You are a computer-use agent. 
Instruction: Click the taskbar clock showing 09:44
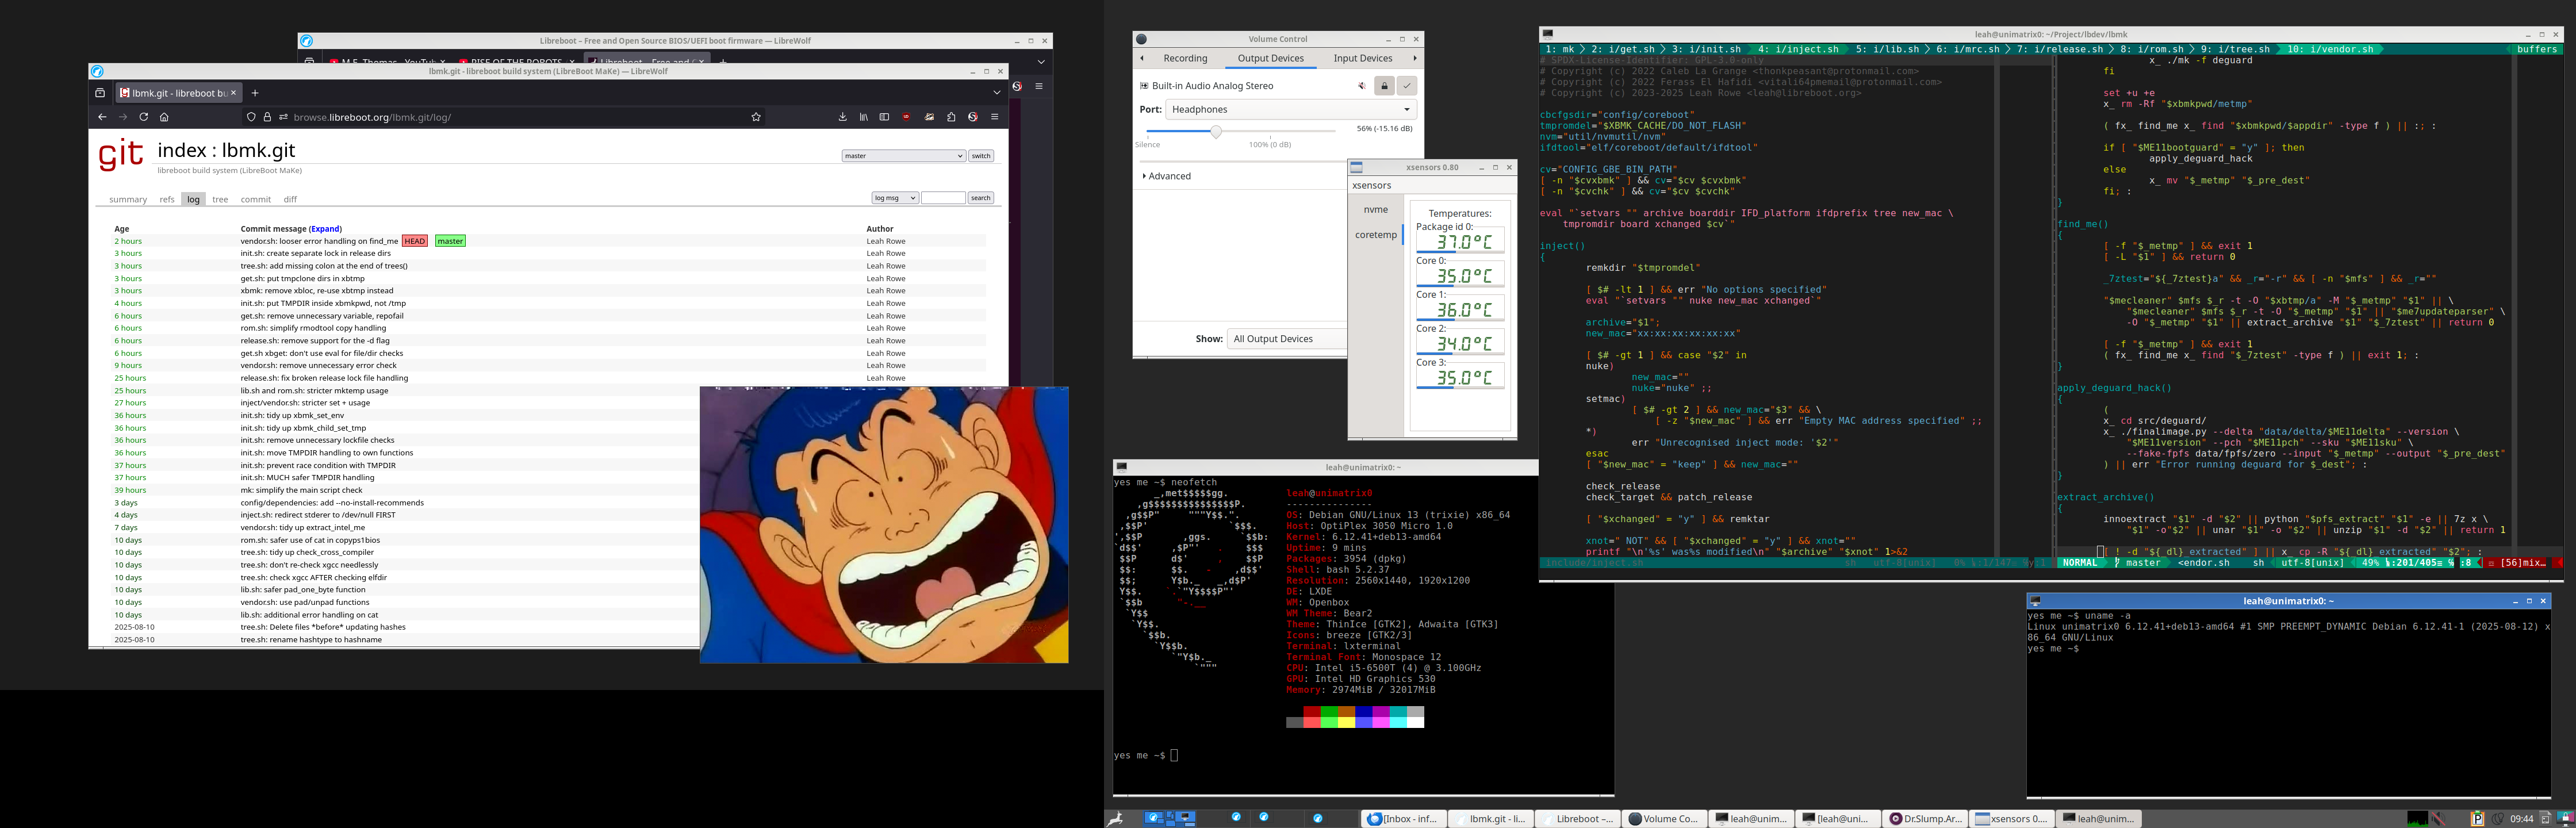tap(2522, 818)
